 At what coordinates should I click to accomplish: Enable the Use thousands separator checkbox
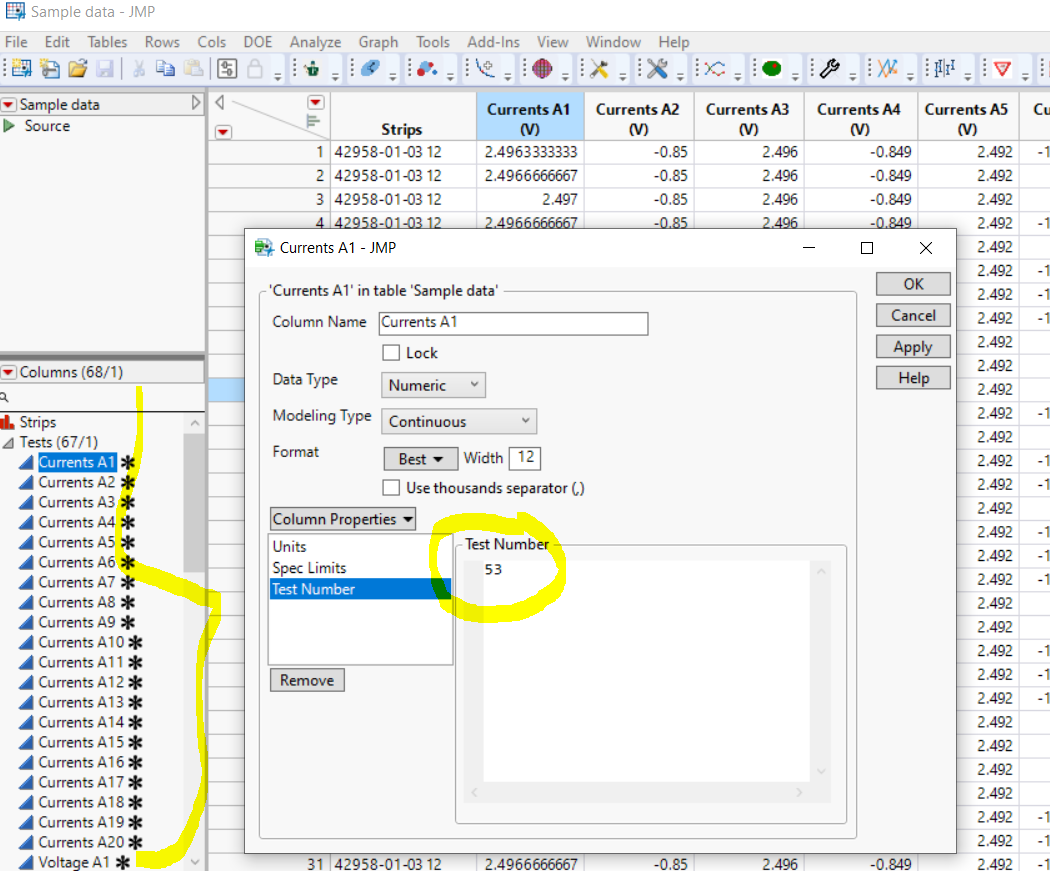[390, 488]
